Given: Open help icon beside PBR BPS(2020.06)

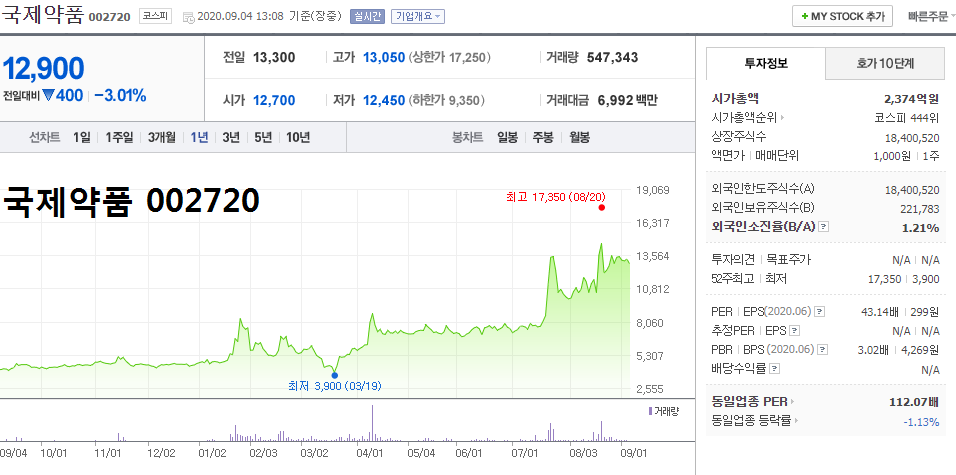Looking at the screenshot, I should pos(822,350).
